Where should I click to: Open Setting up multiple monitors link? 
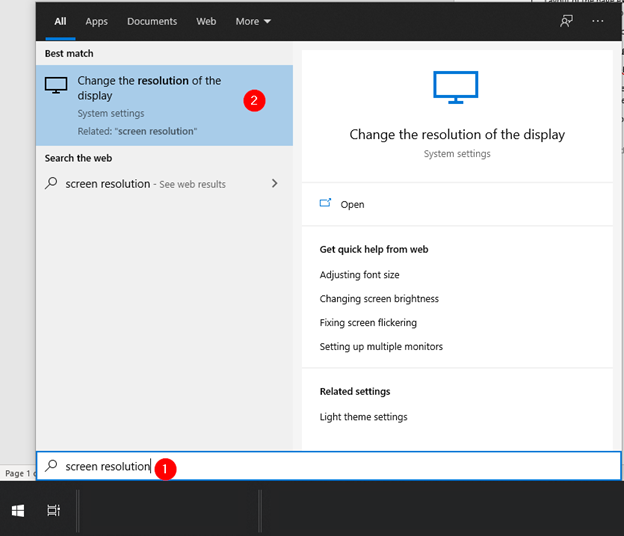coord(381,347)
